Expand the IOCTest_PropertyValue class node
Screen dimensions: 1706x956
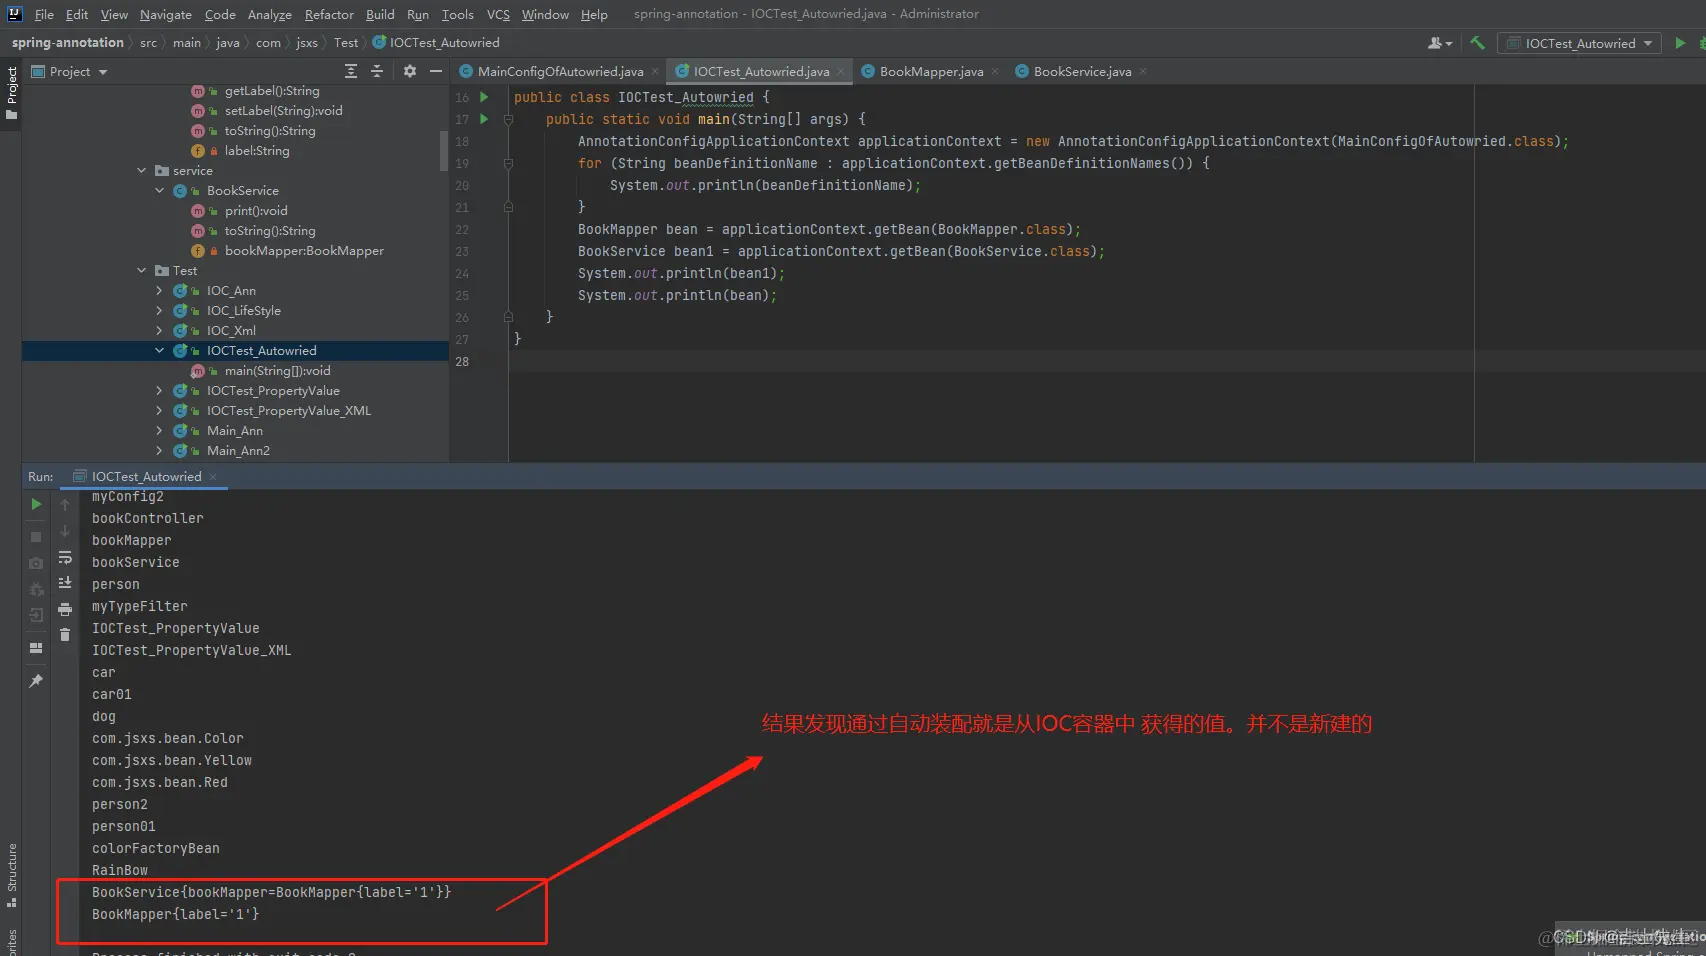point(159,391)
